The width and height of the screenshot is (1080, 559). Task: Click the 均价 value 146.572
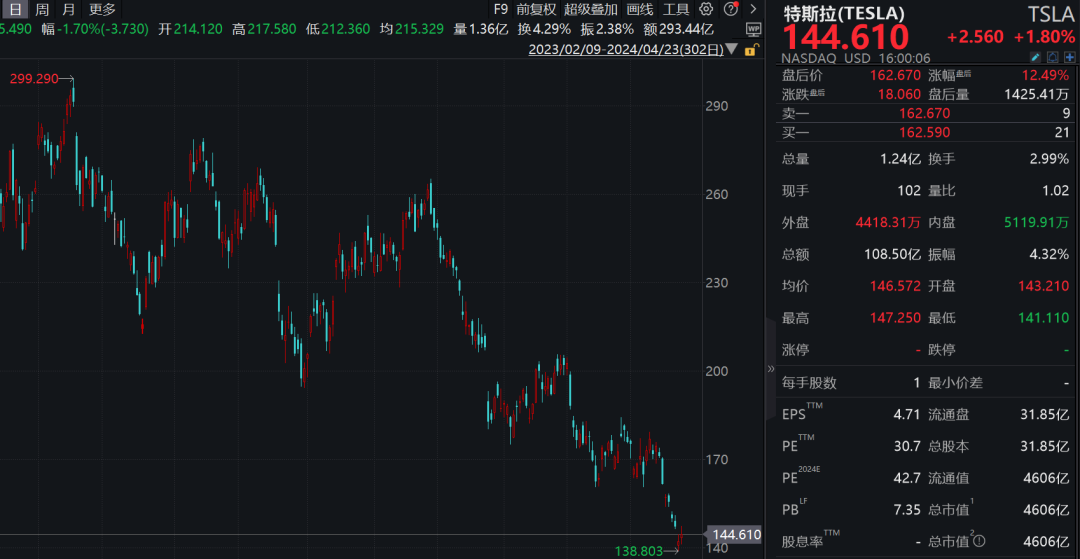pyautogui.click(x=895, y=286)
